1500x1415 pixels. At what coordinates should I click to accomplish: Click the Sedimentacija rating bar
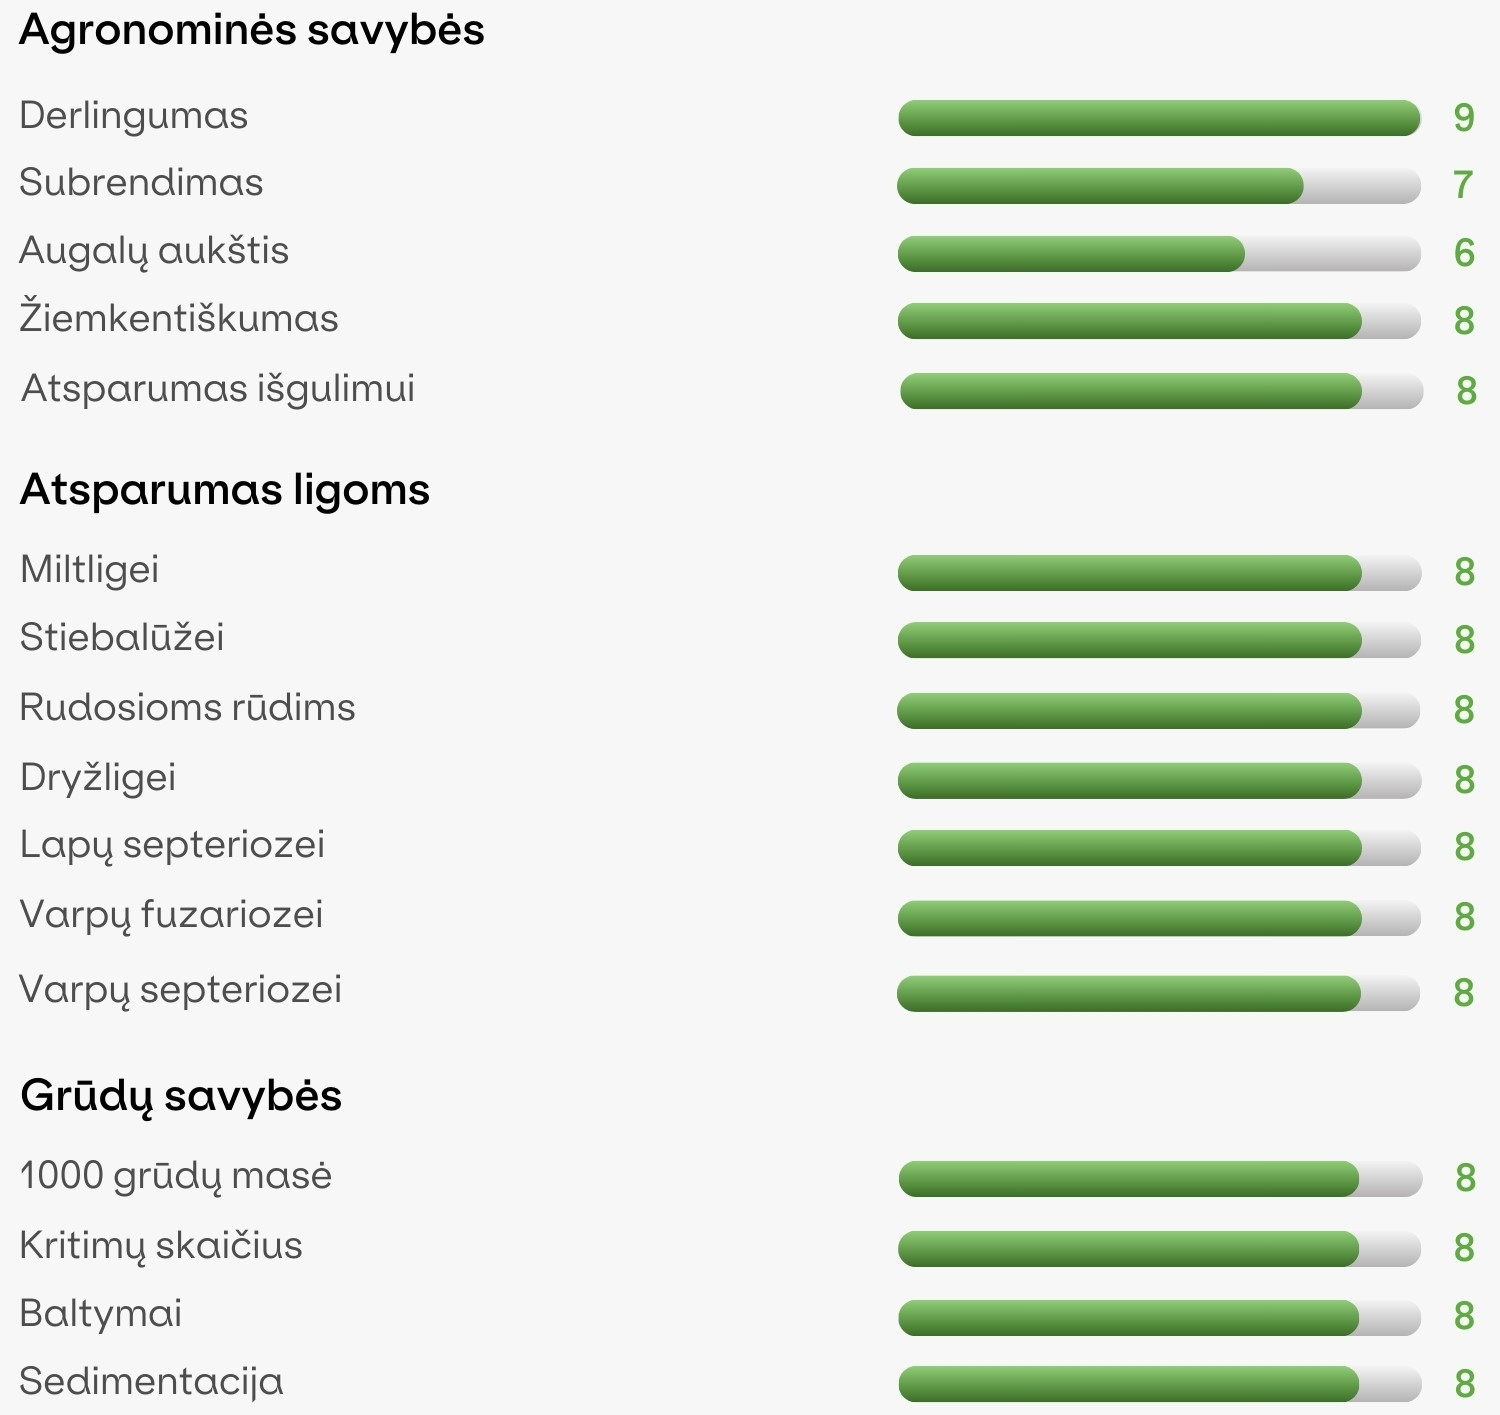coord(1160,1384)
